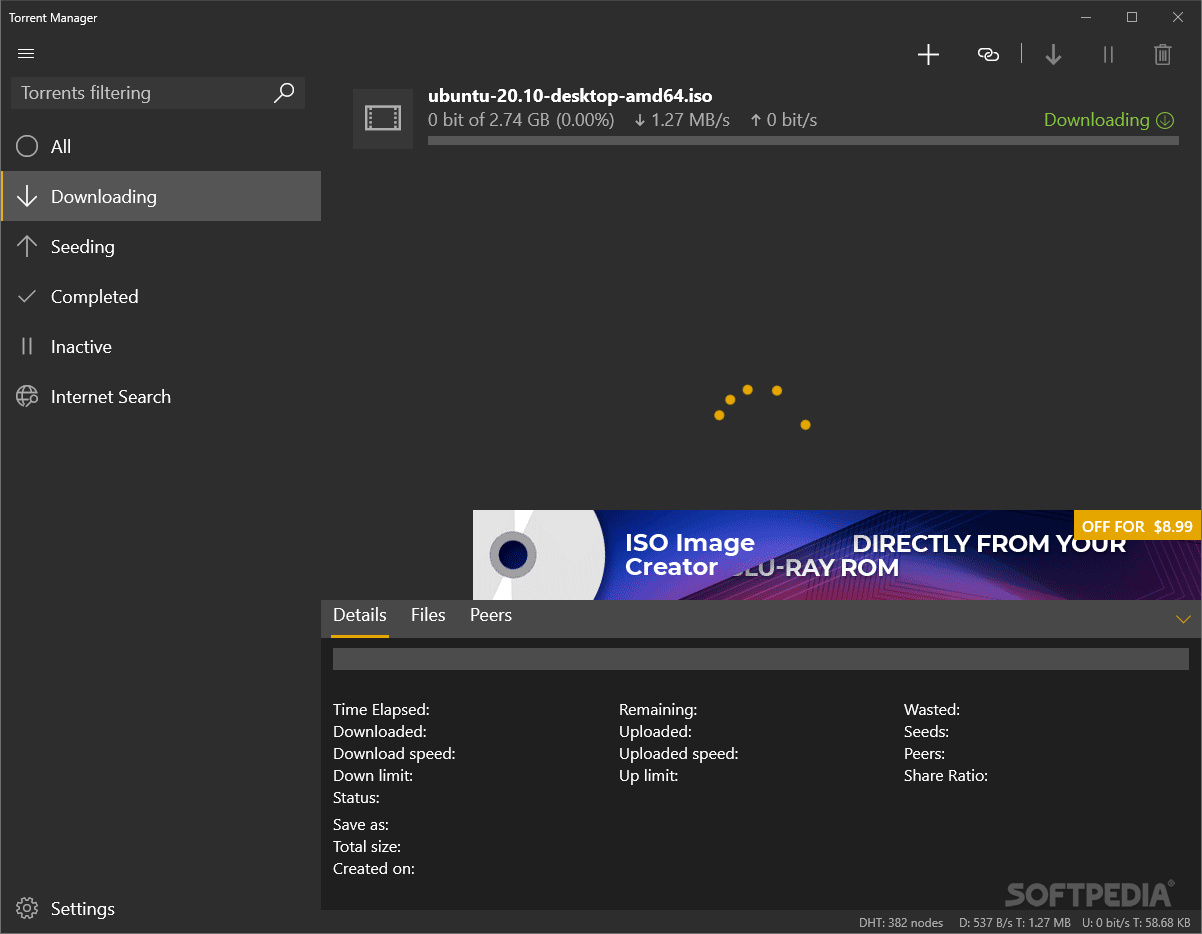Click the All circle sidebar icon
Screen dimensions: 1202x934
pos(27,147)
